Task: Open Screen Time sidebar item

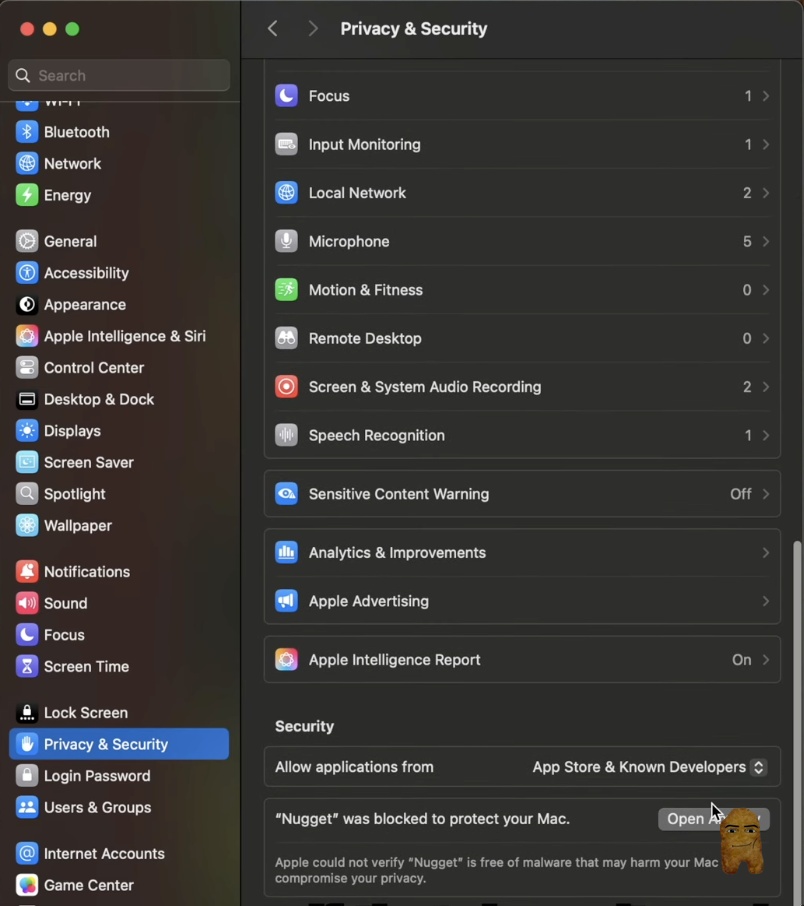Action: (119, 667)
